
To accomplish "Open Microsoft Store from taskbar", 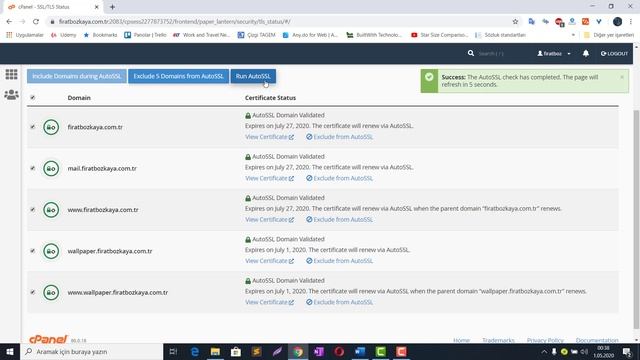I will 236,351.
